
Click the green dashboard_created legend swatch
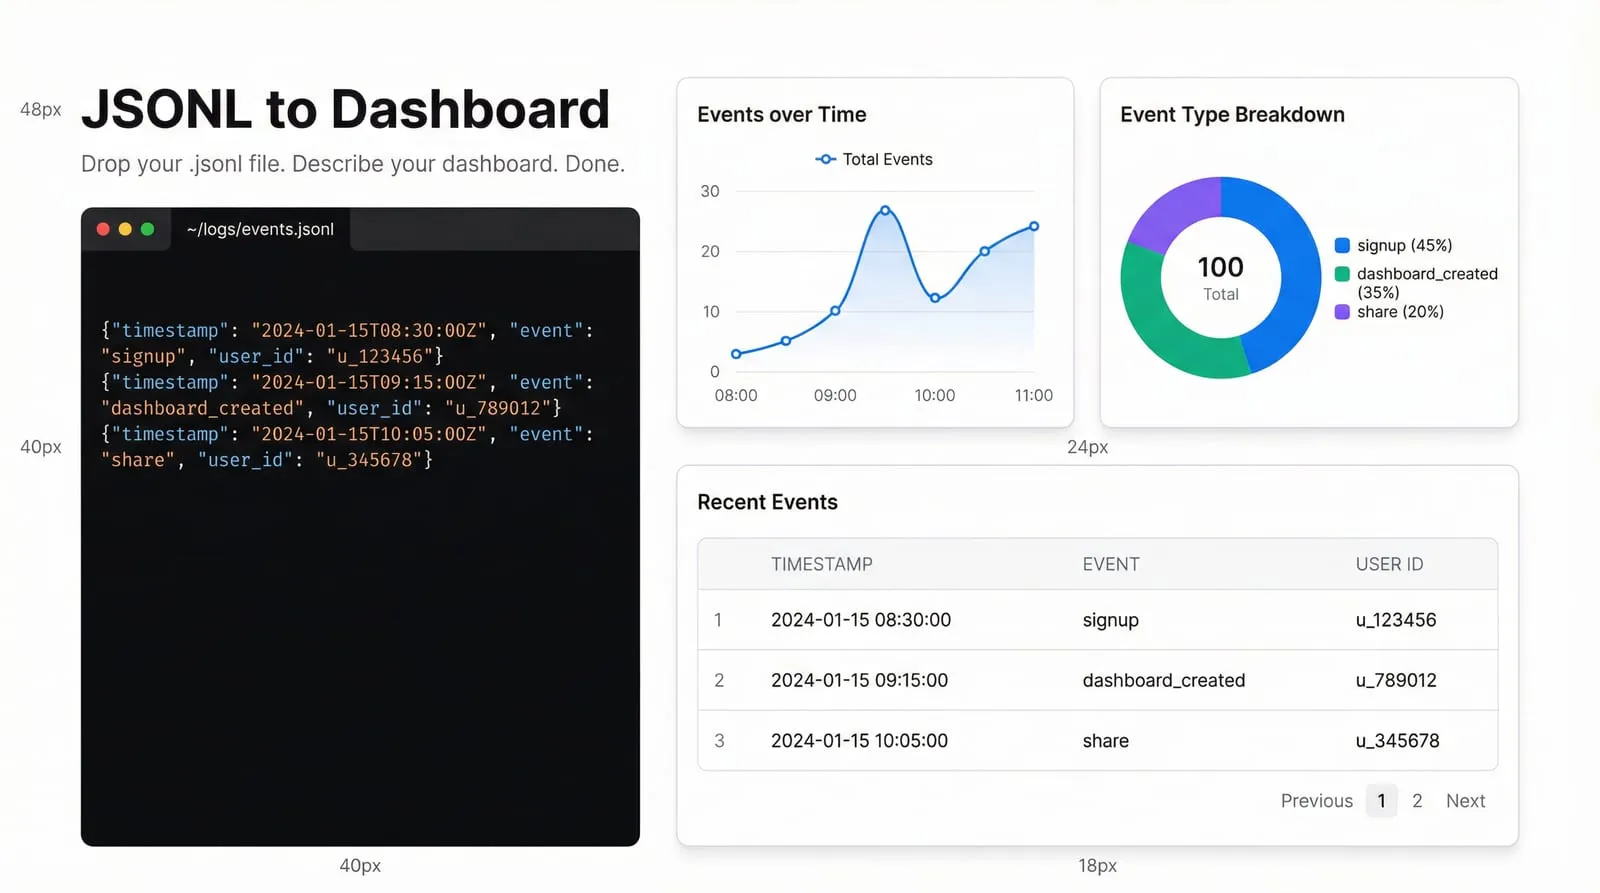click(1342, 274)
